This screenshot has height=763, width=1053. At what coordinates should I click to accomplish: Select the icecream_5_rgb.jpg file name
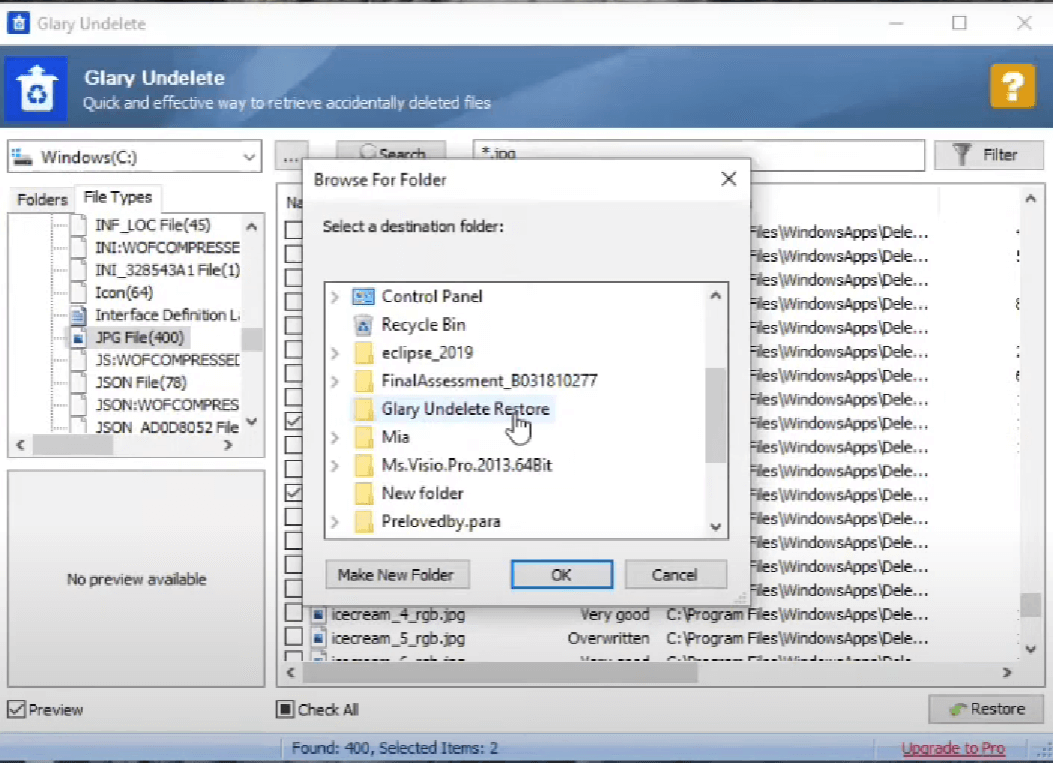398,638
